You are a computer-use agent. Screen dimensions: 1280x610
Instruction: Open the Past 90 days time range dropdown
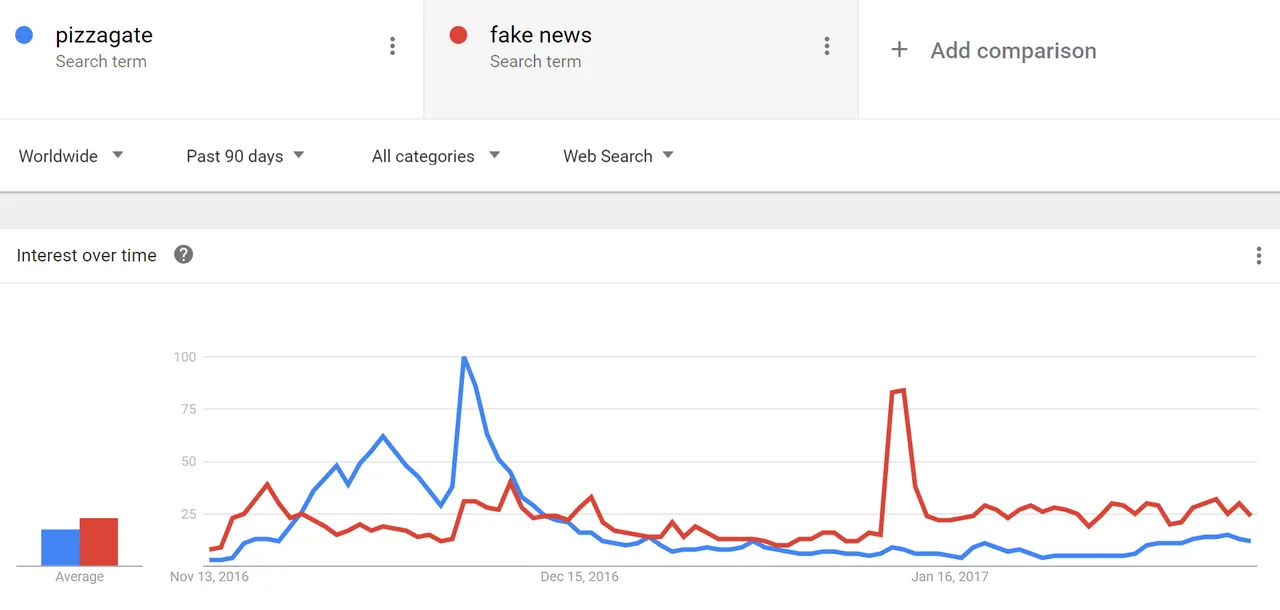pyautogui.click(x=245, y=156)
